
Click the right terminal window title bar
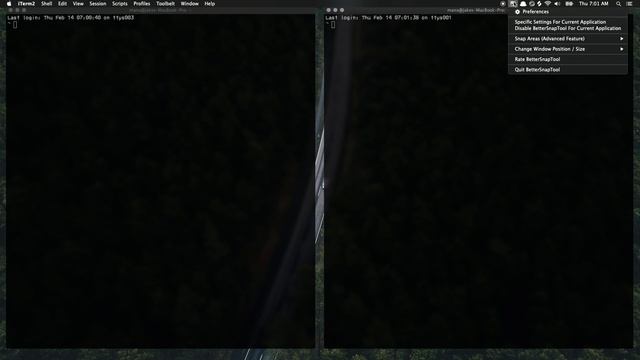point(416,10)
